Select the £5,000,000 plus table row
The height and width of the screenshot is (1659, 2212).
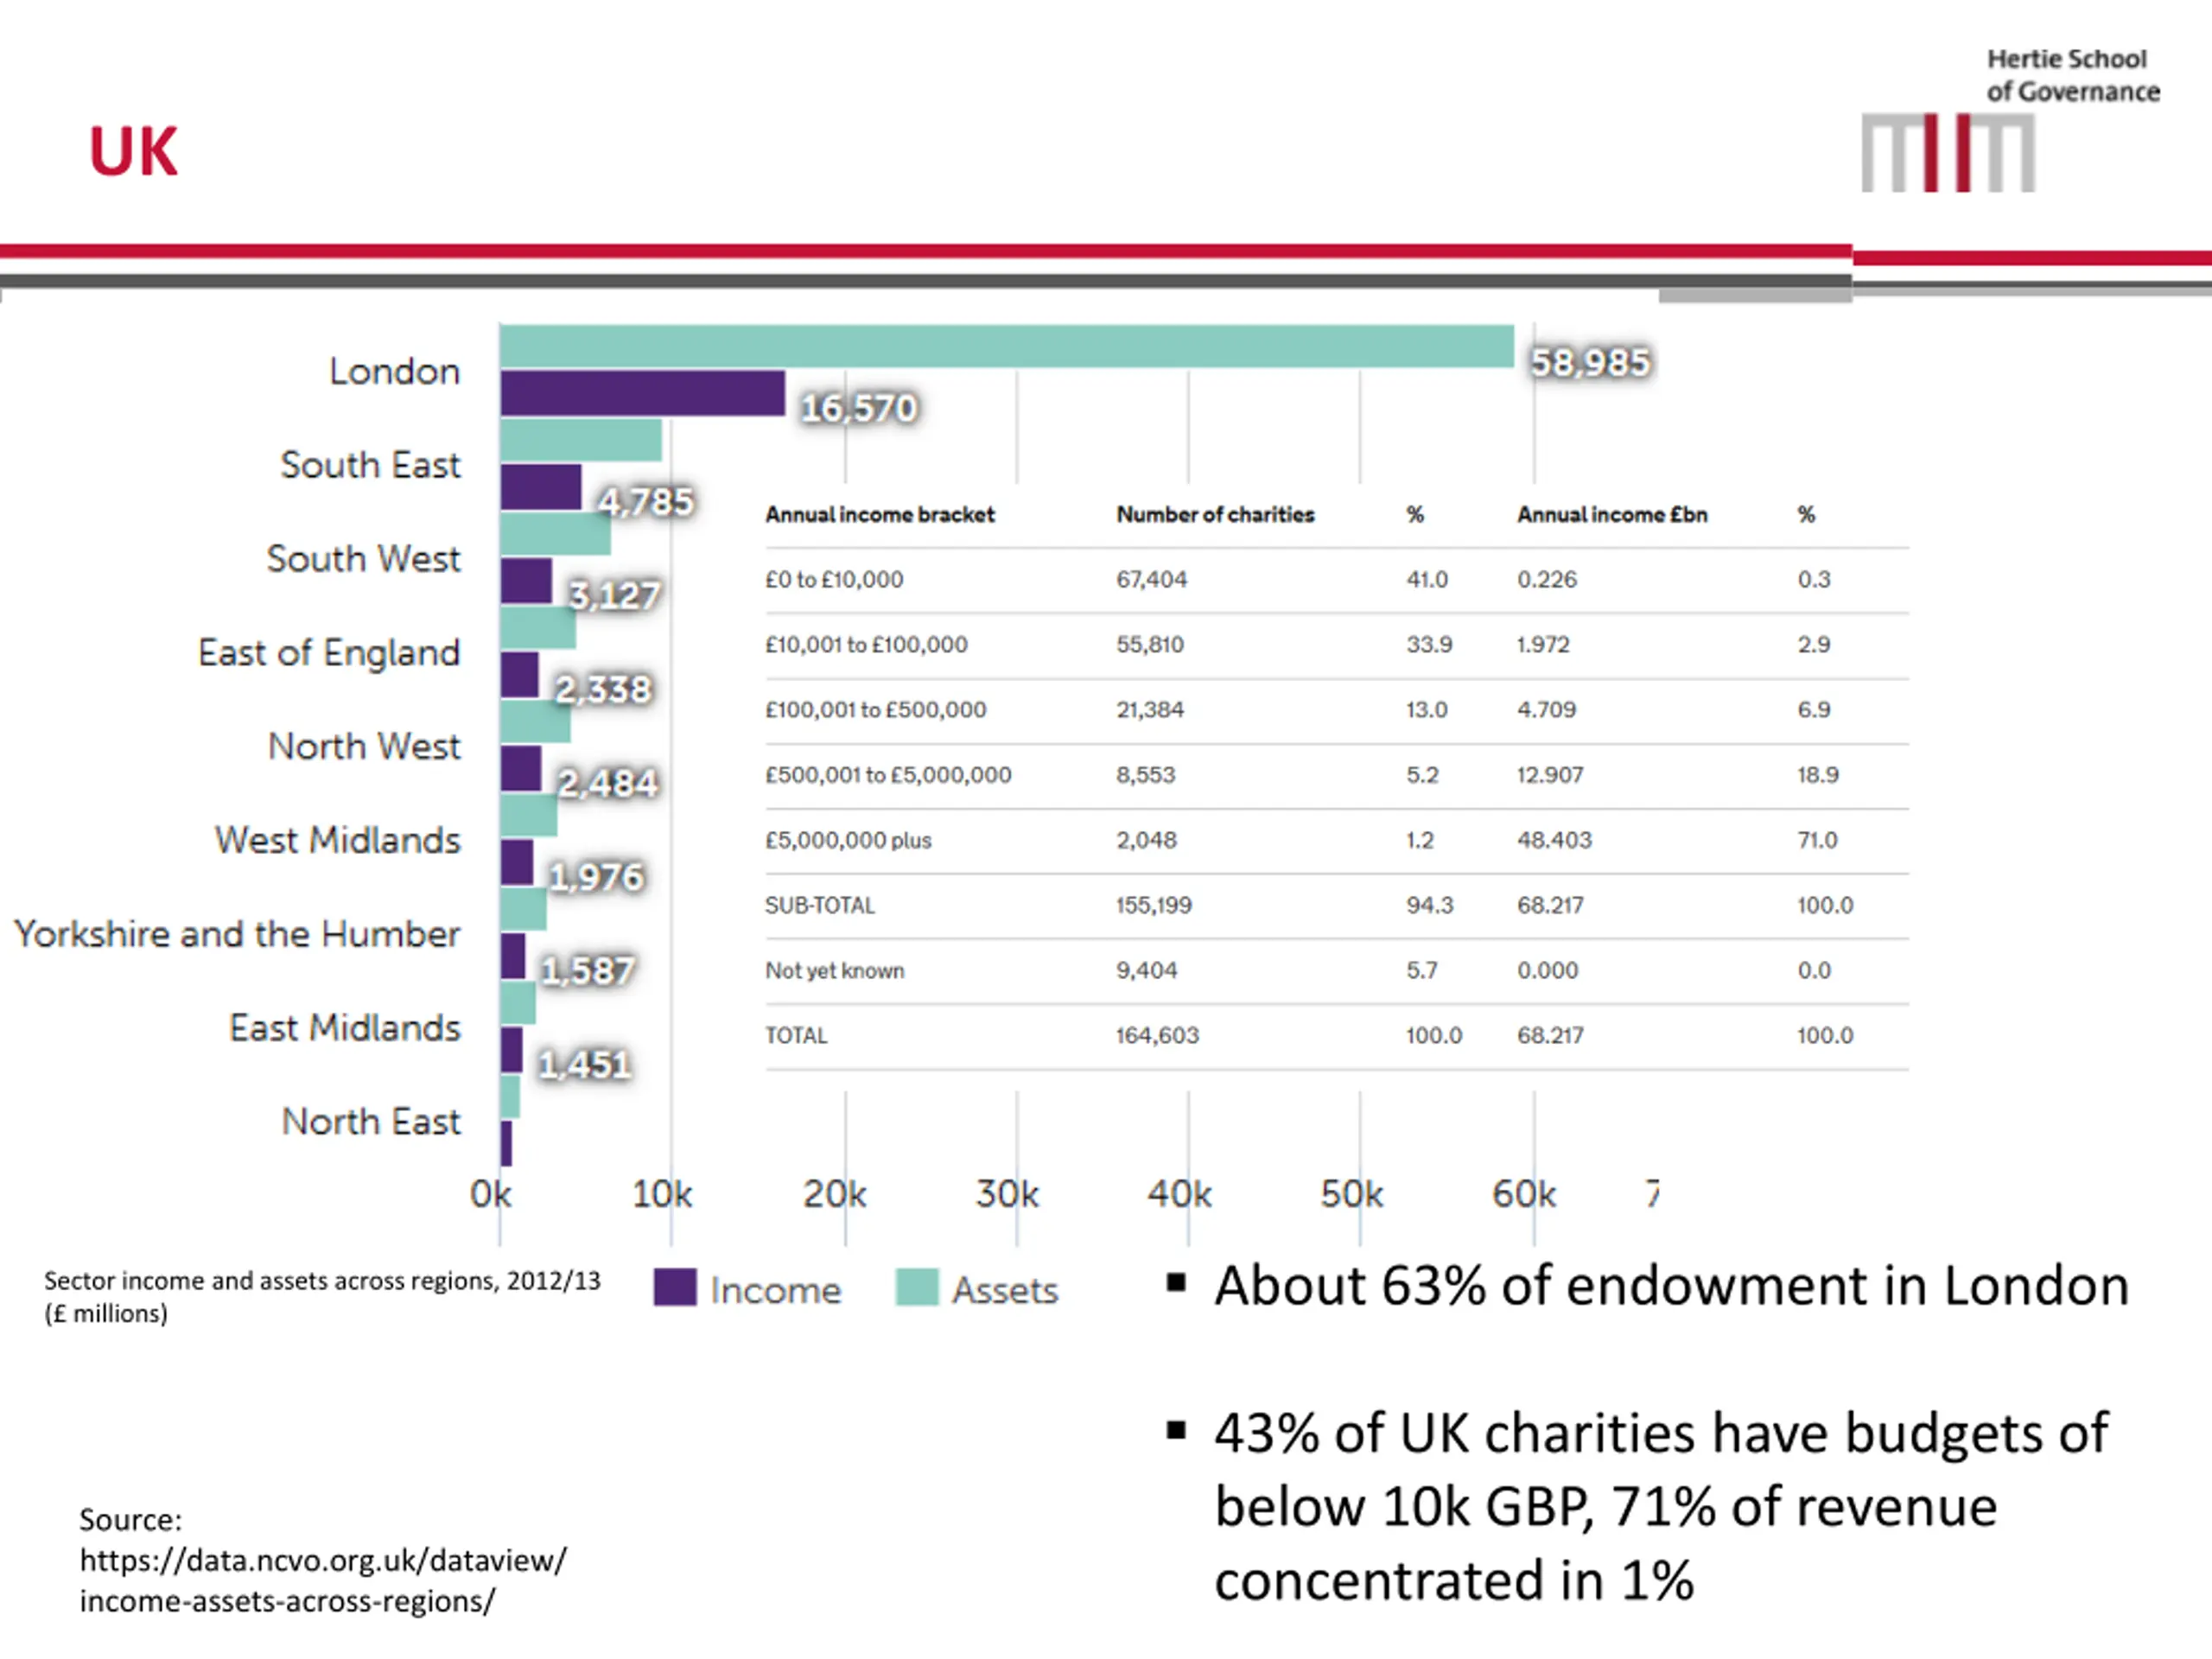coord(1337,840)
